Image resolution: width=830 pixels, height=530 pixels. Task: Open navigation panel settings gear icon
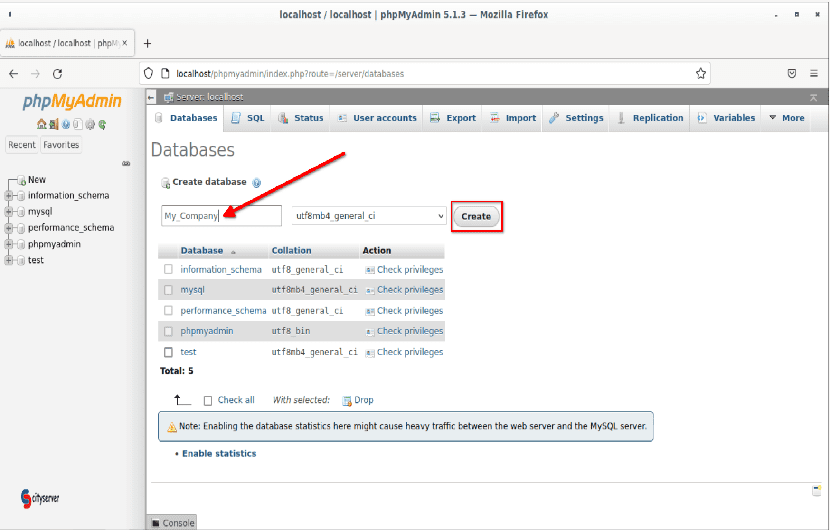click(90, 124)
